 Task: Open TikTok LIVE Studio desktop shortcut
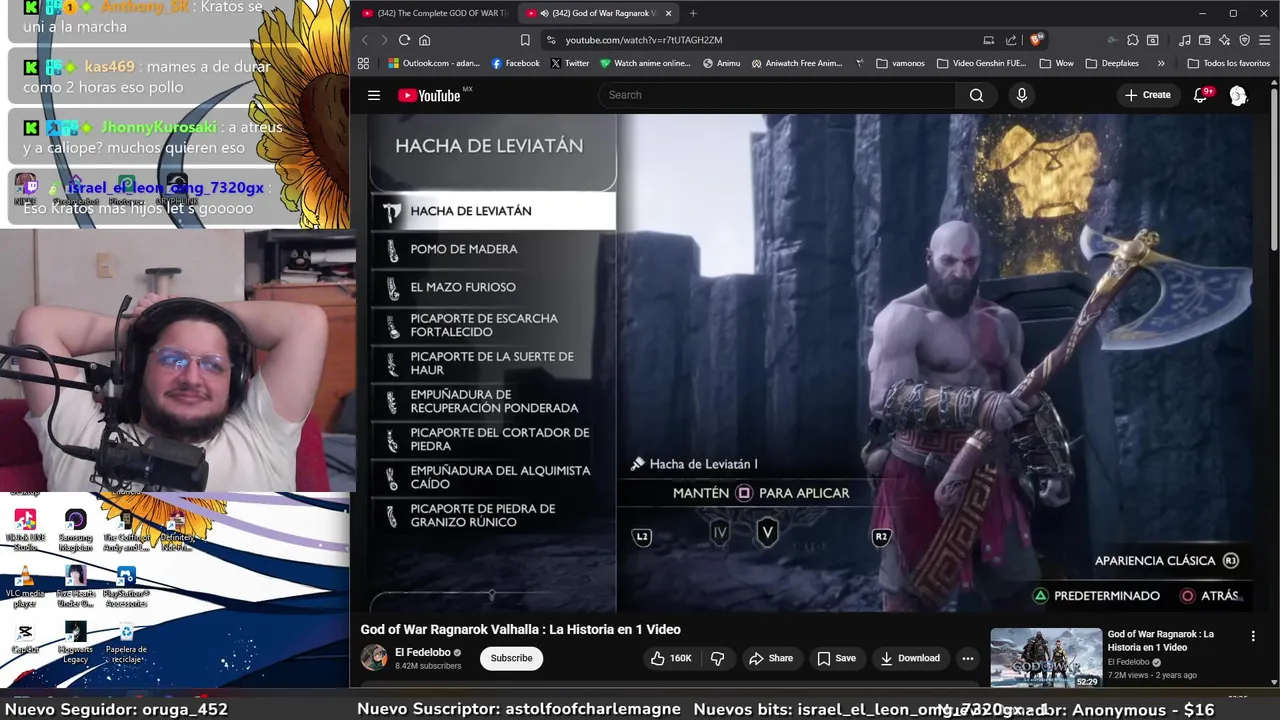25,531
